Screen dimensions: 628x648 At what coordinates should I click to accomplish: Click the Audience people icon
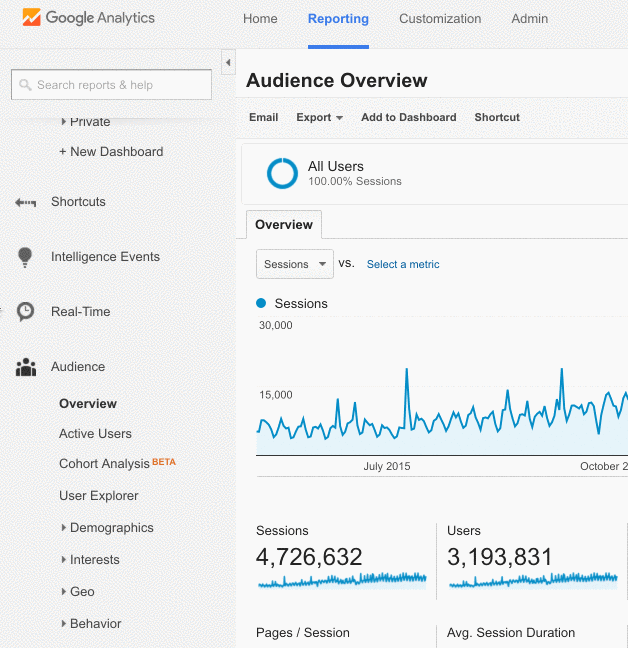pyautogui.click(x=26, y=367)
